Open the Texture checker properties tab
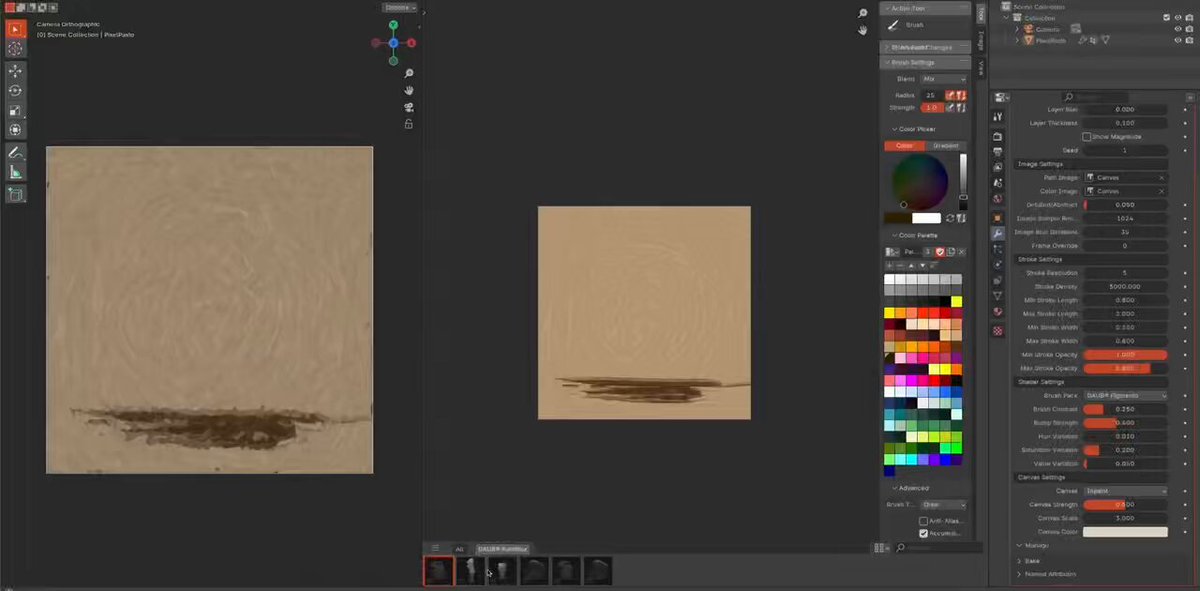 click(997, 329)
